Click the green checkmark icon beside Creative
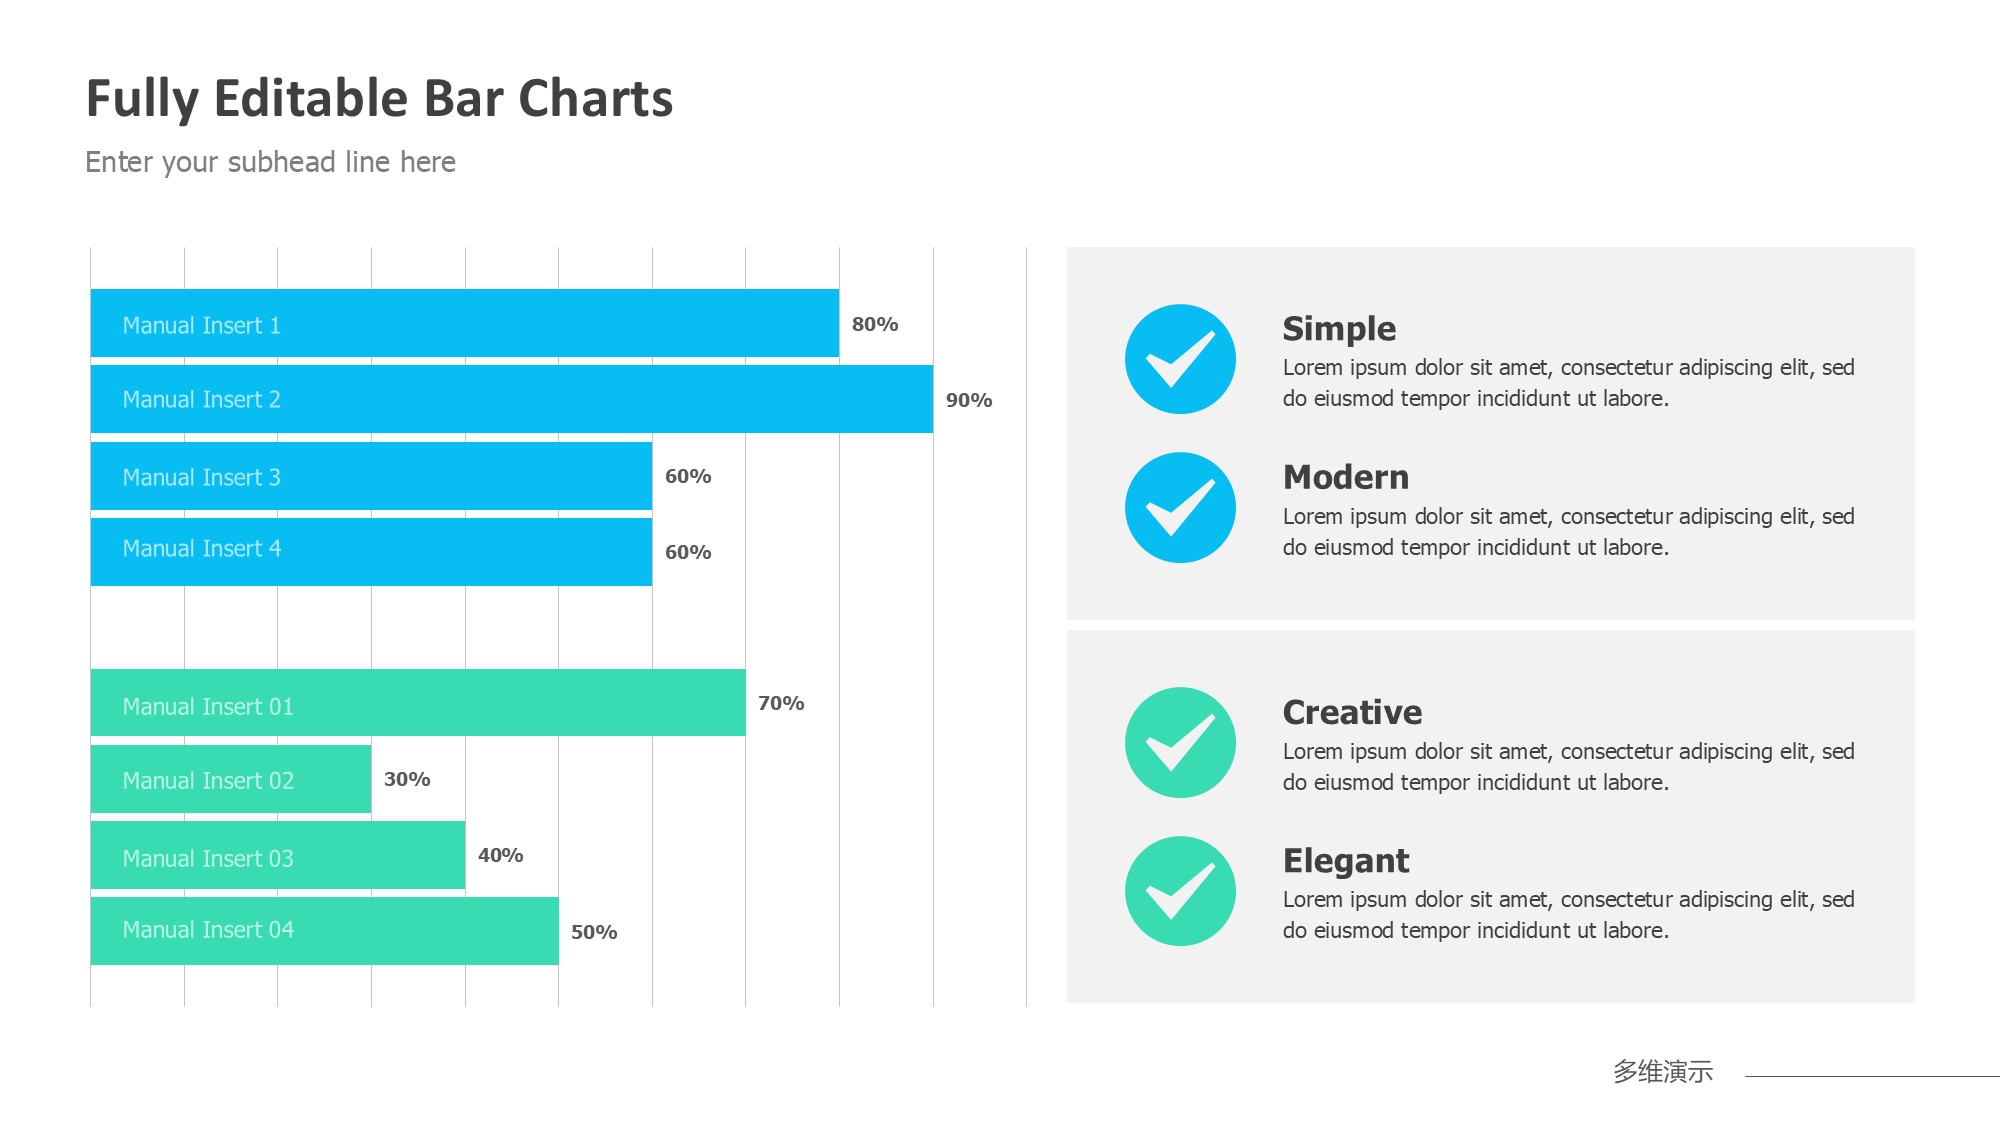The height and width of the screenshot is (1125, 2000). (x=1180, y=743)
